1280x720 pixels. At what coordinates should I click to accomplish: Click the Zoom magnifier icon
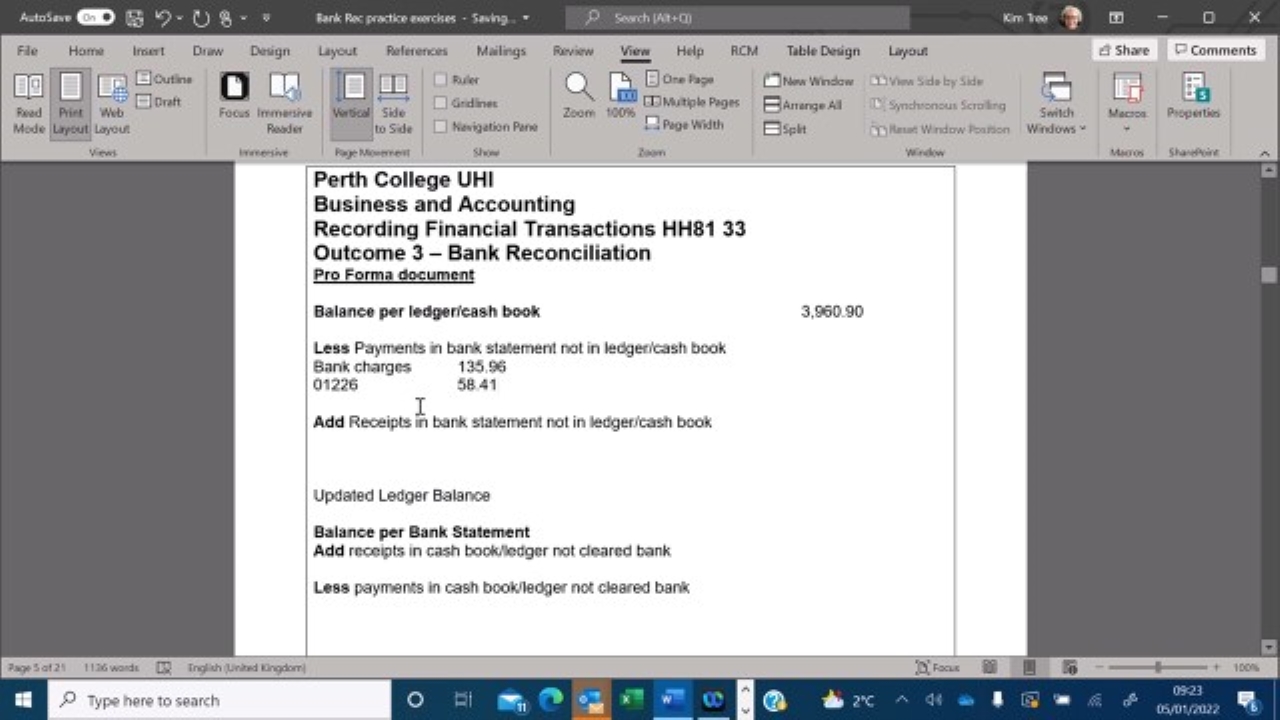point(578,95)
